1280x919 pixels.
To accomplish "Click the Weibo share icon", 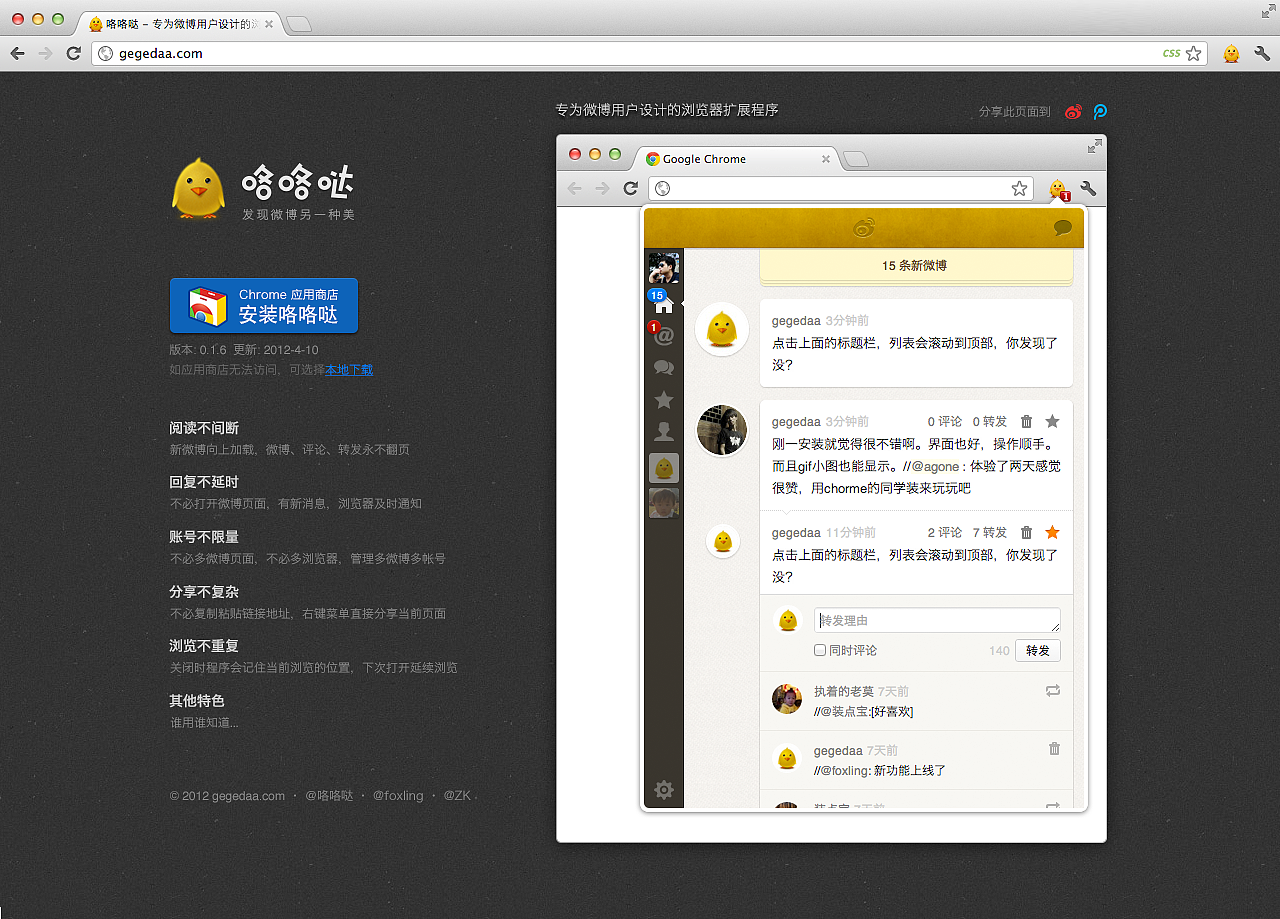I will pos(1073,112).
